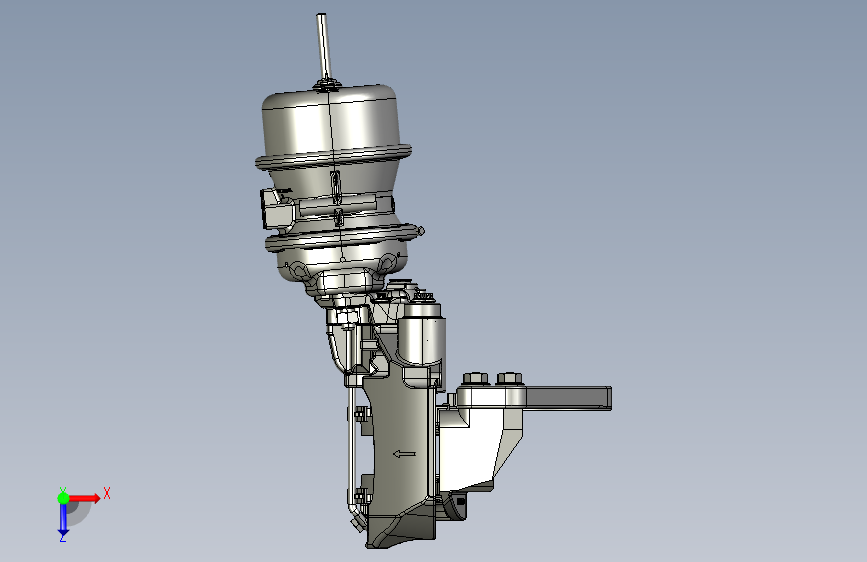Select the upper dome of the brake chamber
This screenshot has height=562, width=867.
click(333, 122)
